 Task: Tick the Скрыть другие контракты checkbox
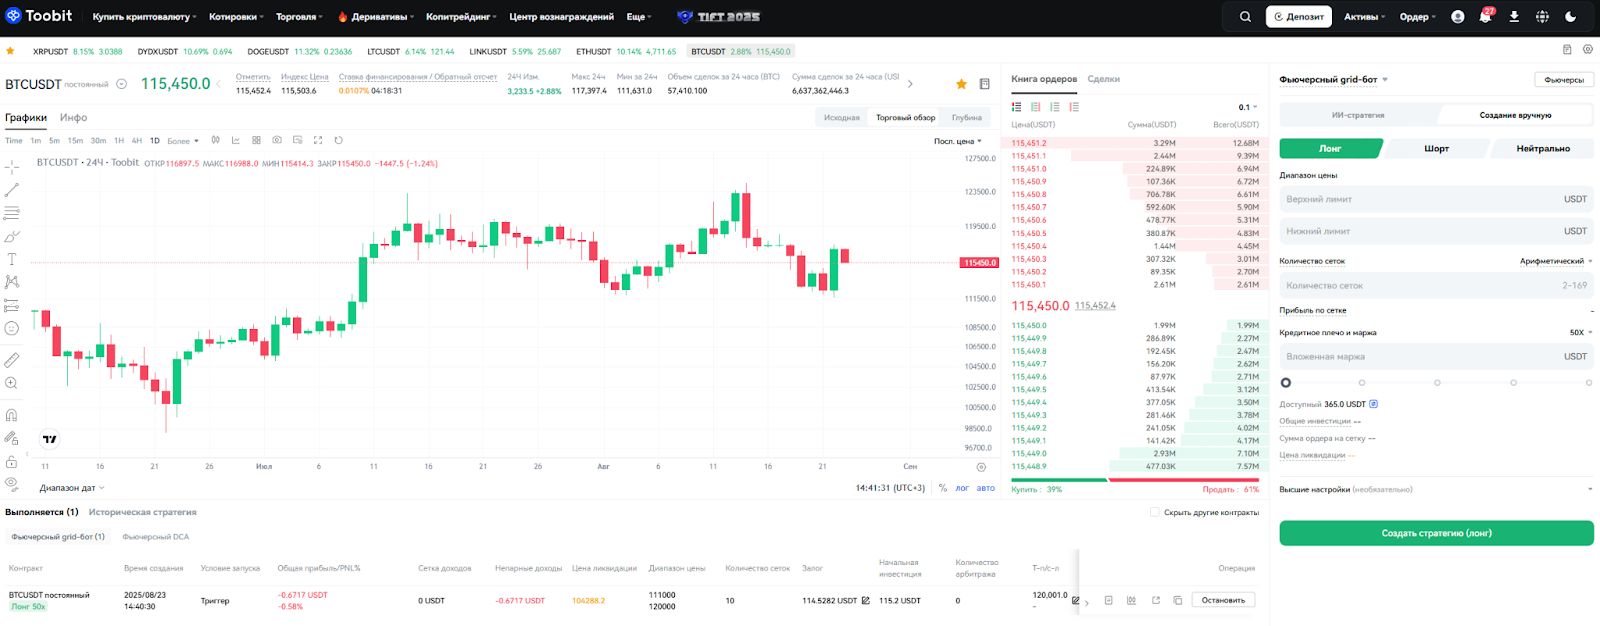point(1154,512)
